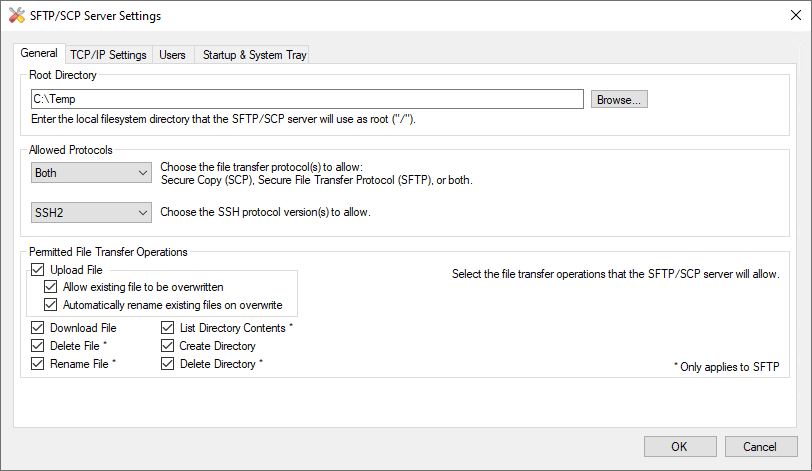
Task: Open the allowed protocols dropdown showing Both
Action: tap(90, 173)
